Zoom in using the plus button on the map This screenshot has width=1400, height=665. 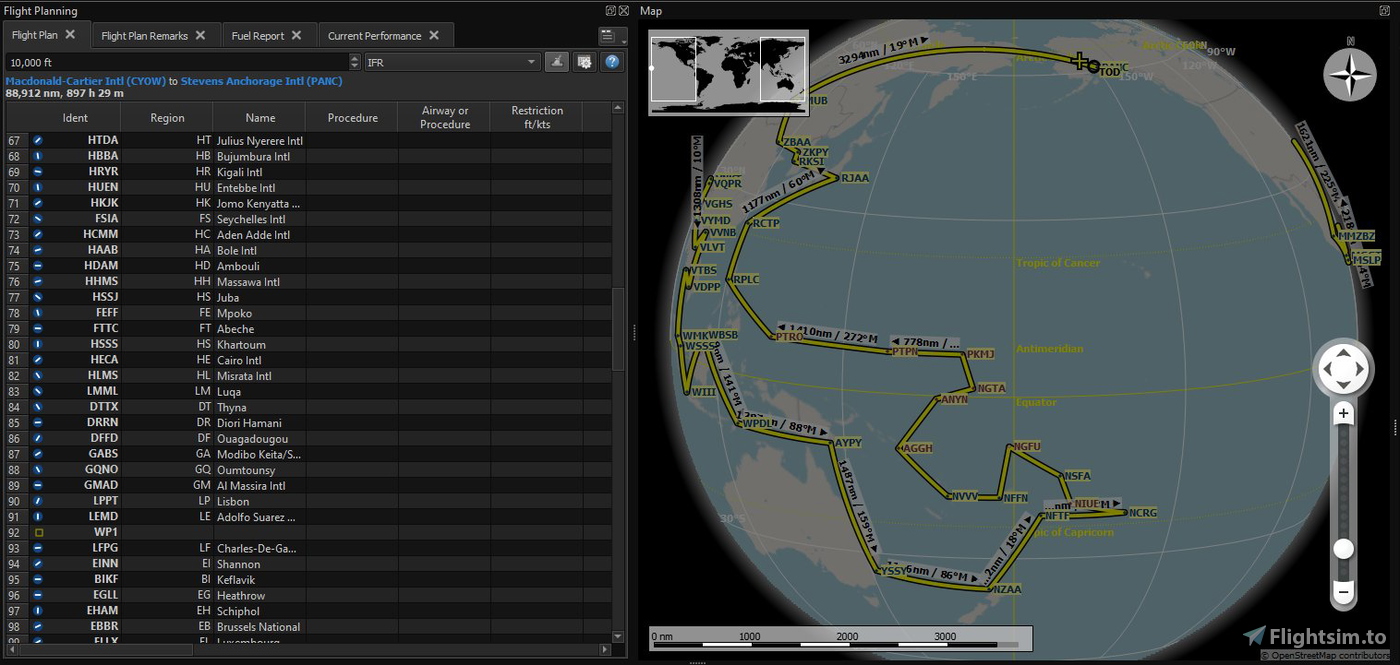tap(1343, 413)
